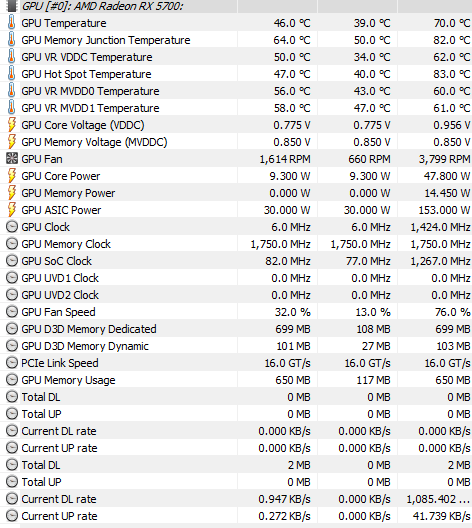This screenshot has width=472, height=528.
Task: Click thermometer icon for GPU VR VDDC Temperature
Action: pos(11,57)
